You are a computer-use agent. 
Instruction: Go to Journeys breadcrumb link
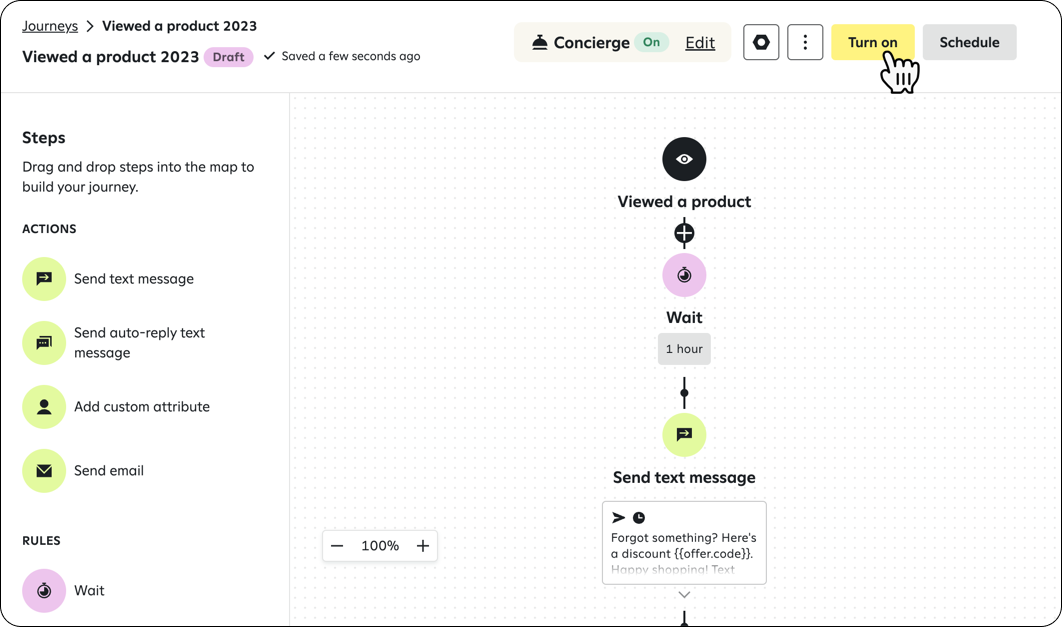coord(50,26)
